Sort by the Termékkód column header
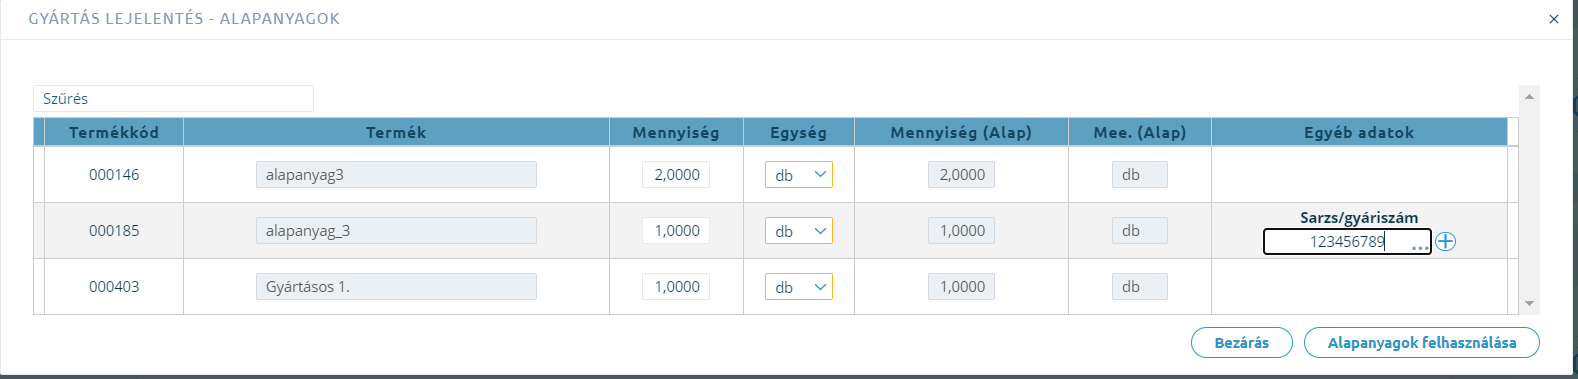Image resolution: width=1578 pixels, height=379 pixels. tap(114, 132)
